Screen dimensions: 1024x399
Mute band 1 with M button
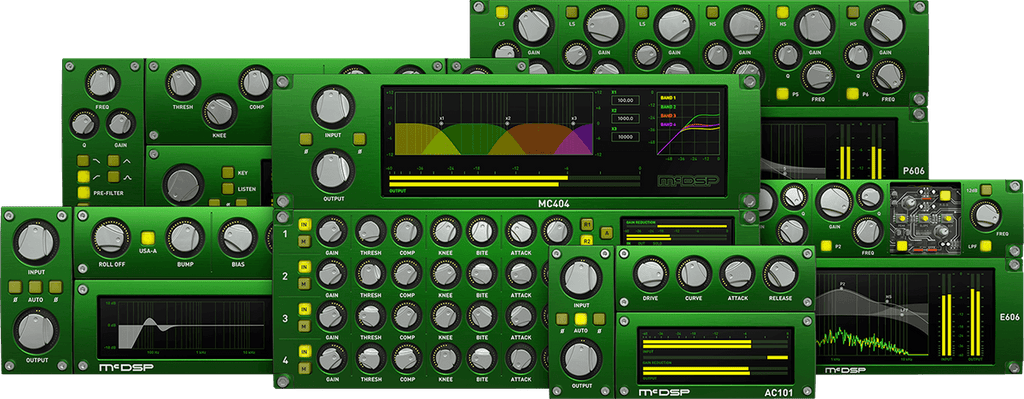coord(304,242)
